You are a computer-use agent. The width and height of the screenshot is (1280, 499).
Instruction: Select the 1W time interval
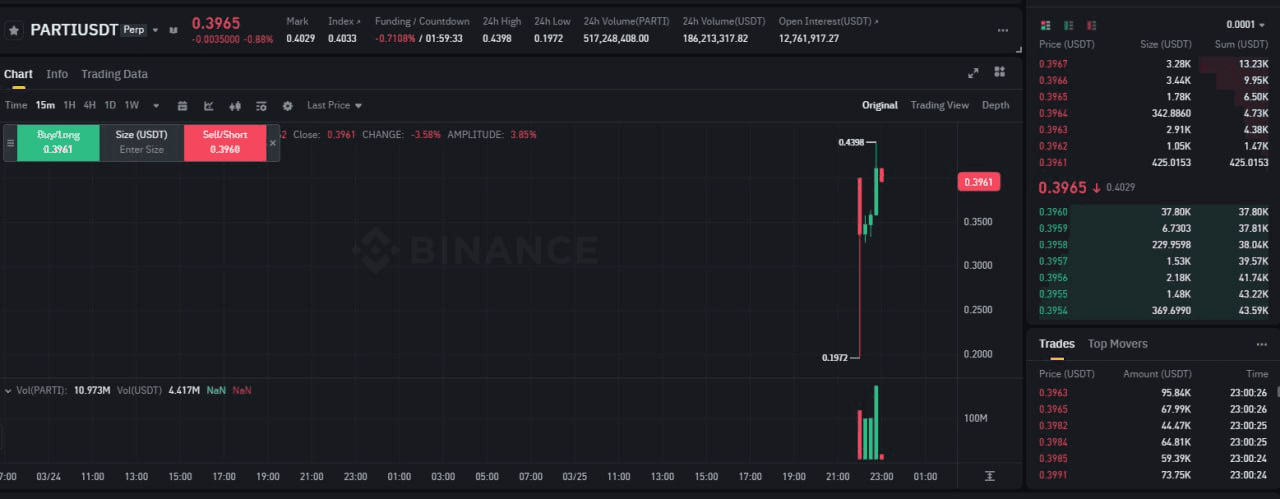tap(131, 105)
